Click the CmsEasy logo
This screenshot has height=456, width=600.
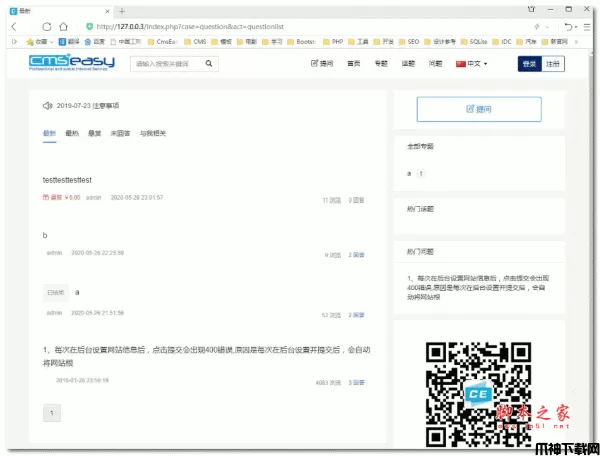72,62
